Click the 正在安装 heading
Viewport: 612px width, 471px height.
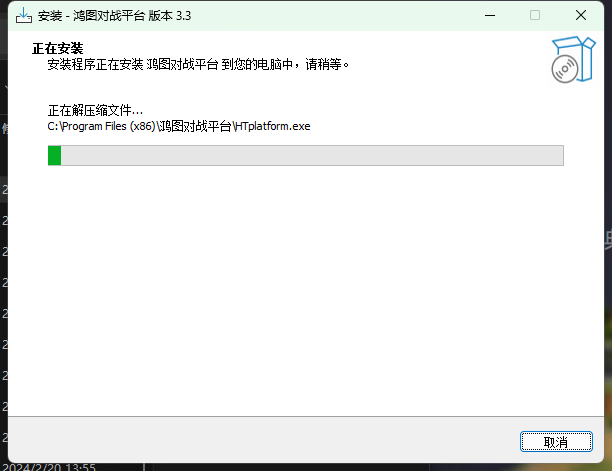[57, 48]
